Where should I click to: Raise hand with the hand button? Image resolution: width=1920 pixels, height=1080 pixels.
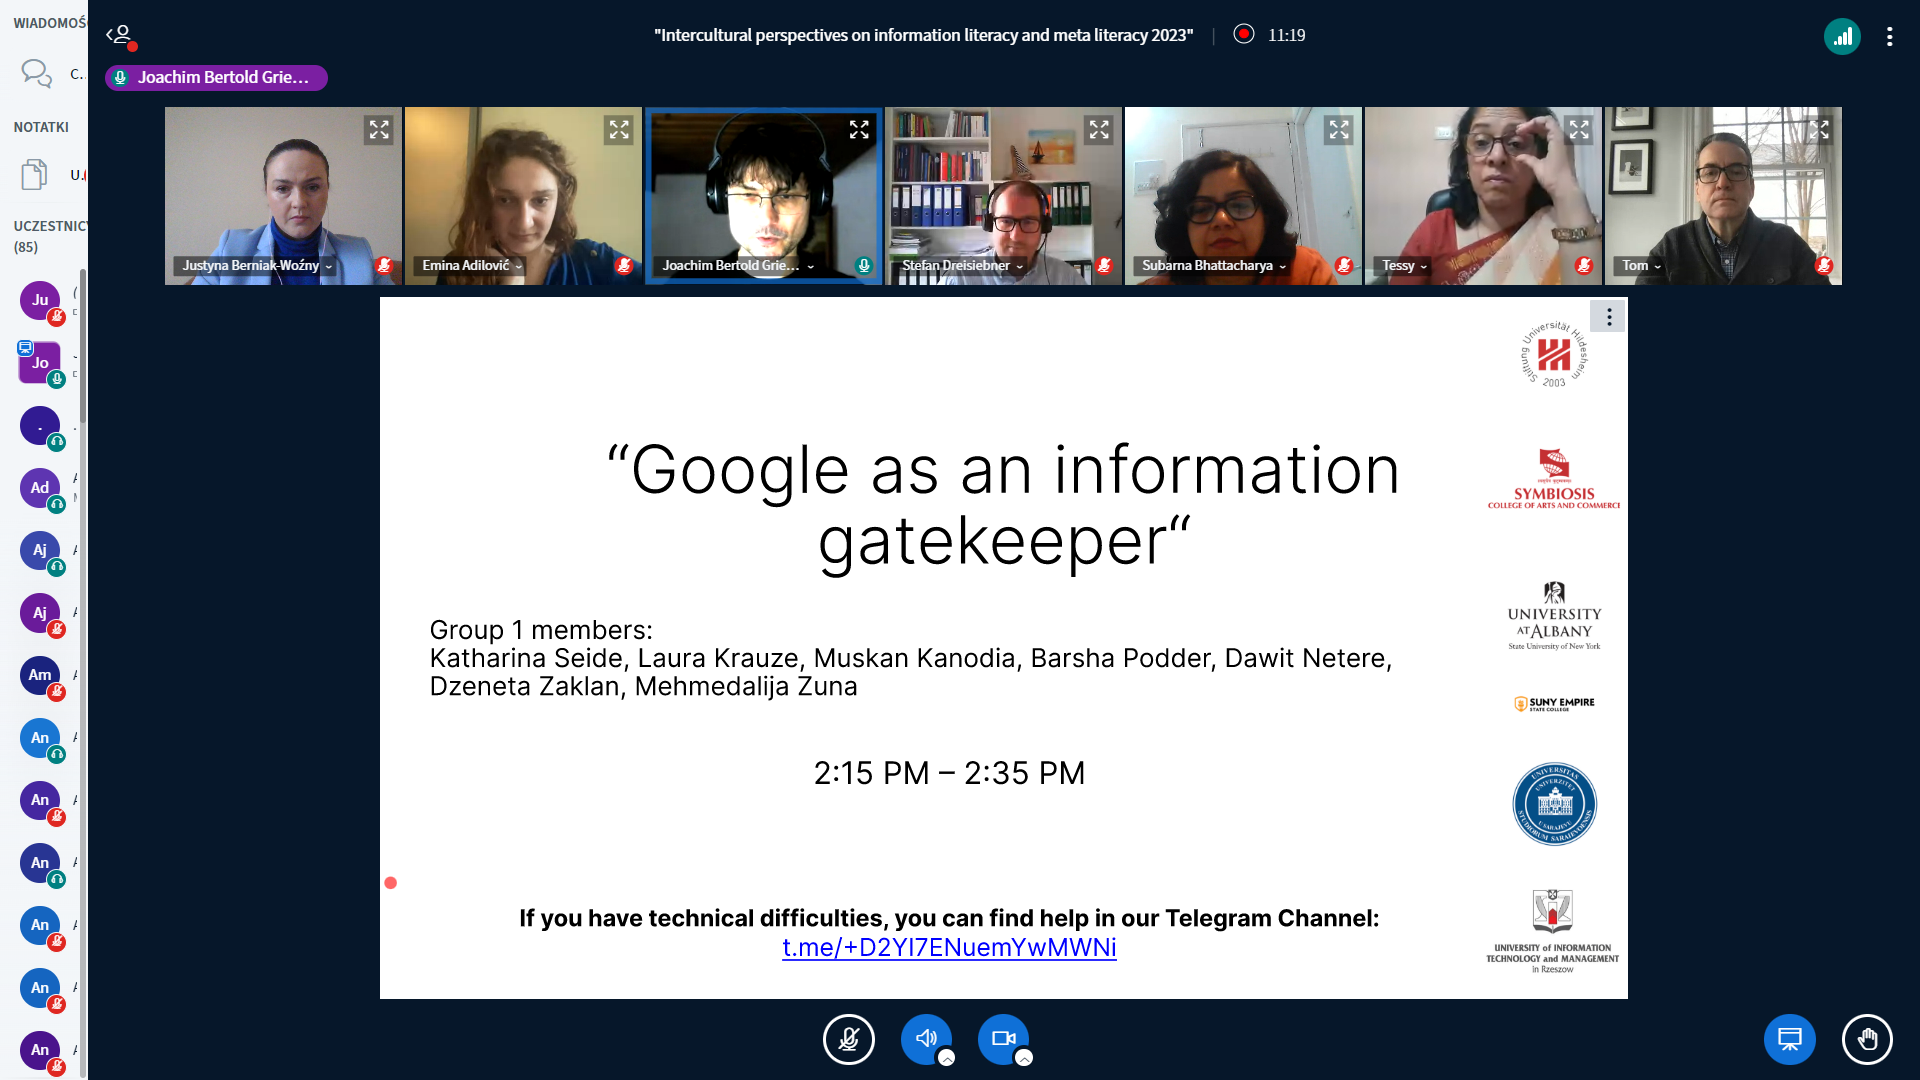click(x=1867, y=1039)
